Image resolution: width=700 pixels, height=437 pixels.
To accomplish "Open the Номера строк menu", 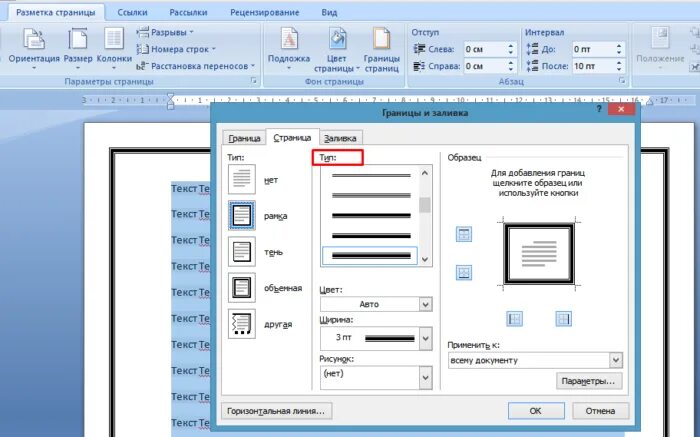I will 176,49.
